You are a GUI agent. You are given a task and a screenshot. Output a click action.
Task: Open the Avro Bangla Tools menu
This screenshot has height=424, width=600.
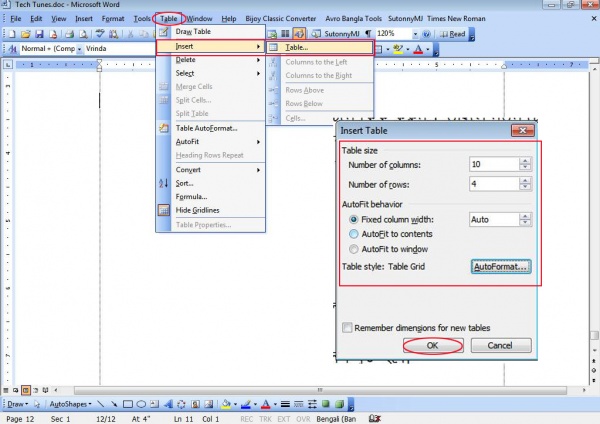(353, 18)
